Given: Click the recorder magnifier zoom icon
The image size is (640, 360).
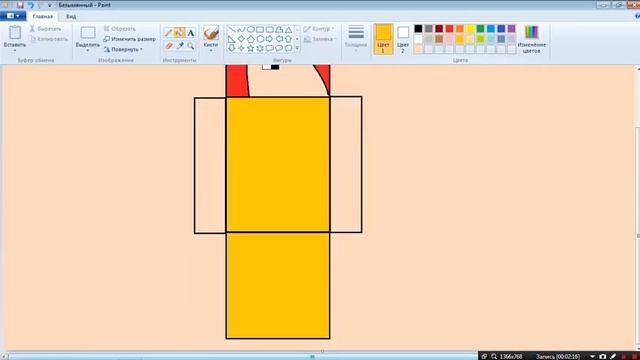Looking at the screenshot, I should (x=494, y=356).
